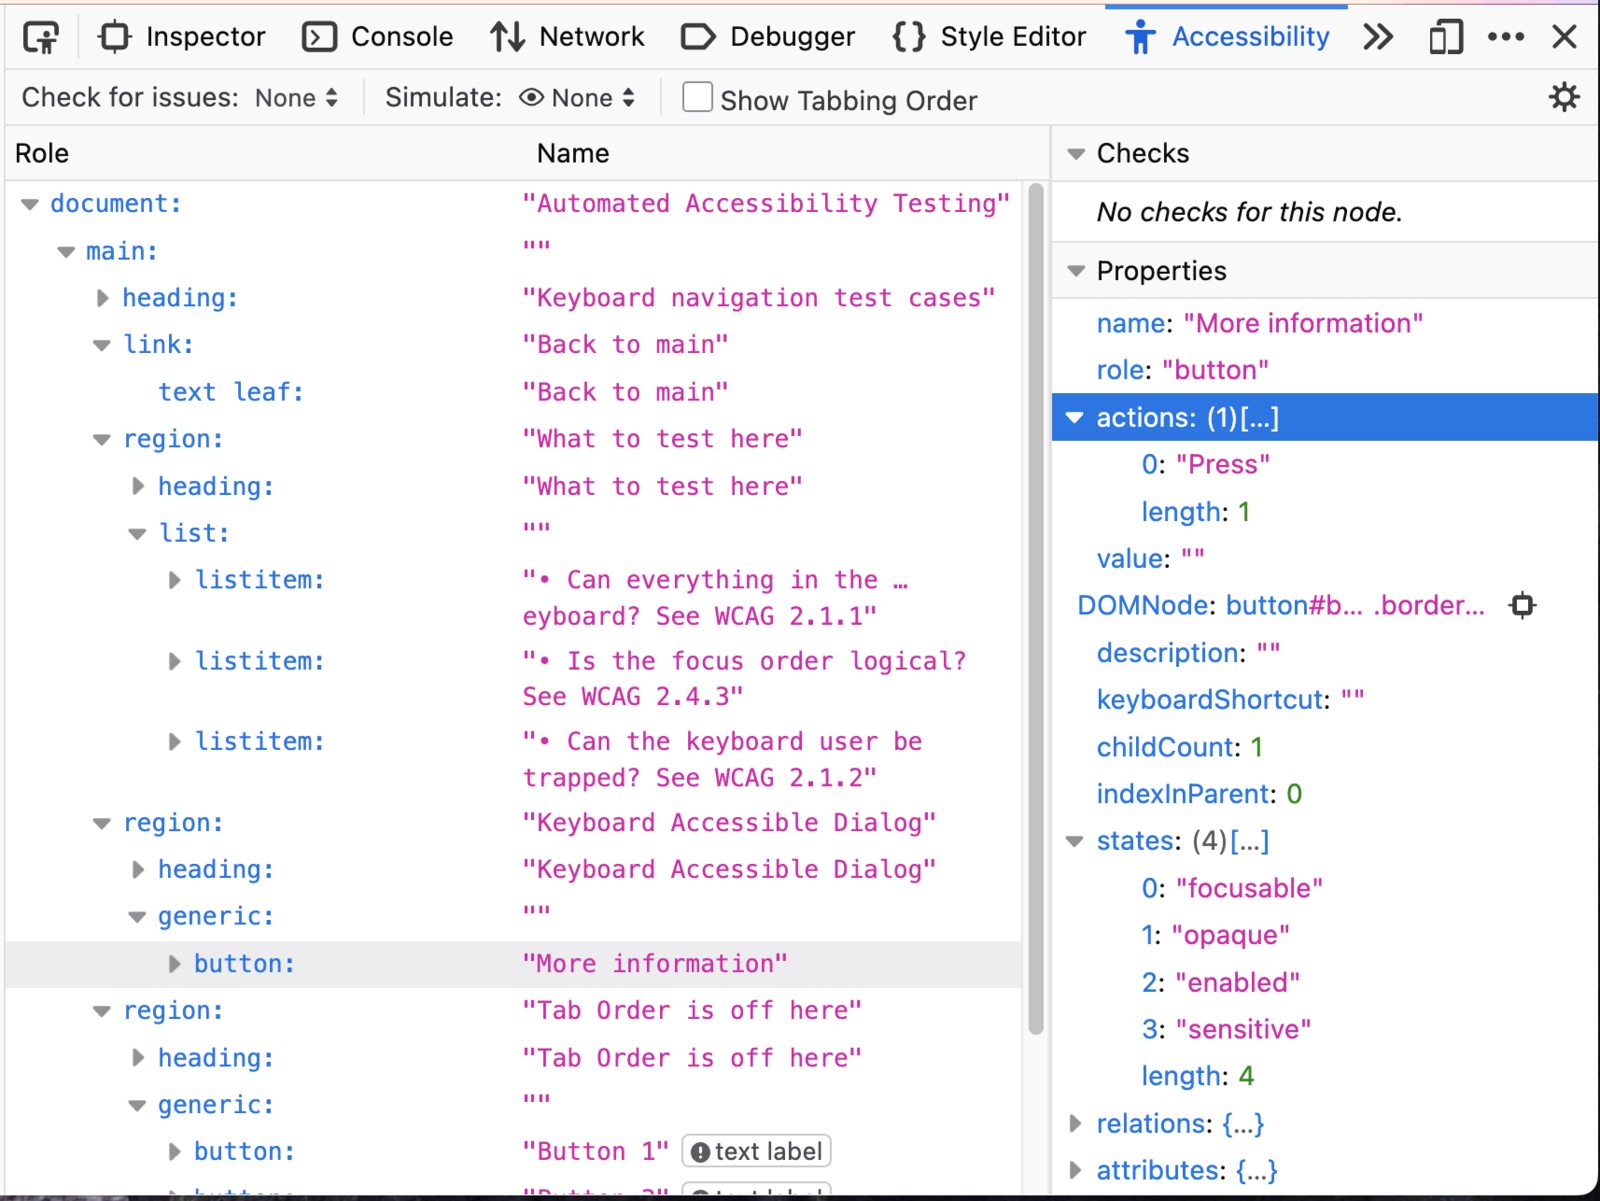The height and width of the screenshot is (1201, 1600).
Task: Click the show more tabs chevron
Action: [x=1378, y=36]
